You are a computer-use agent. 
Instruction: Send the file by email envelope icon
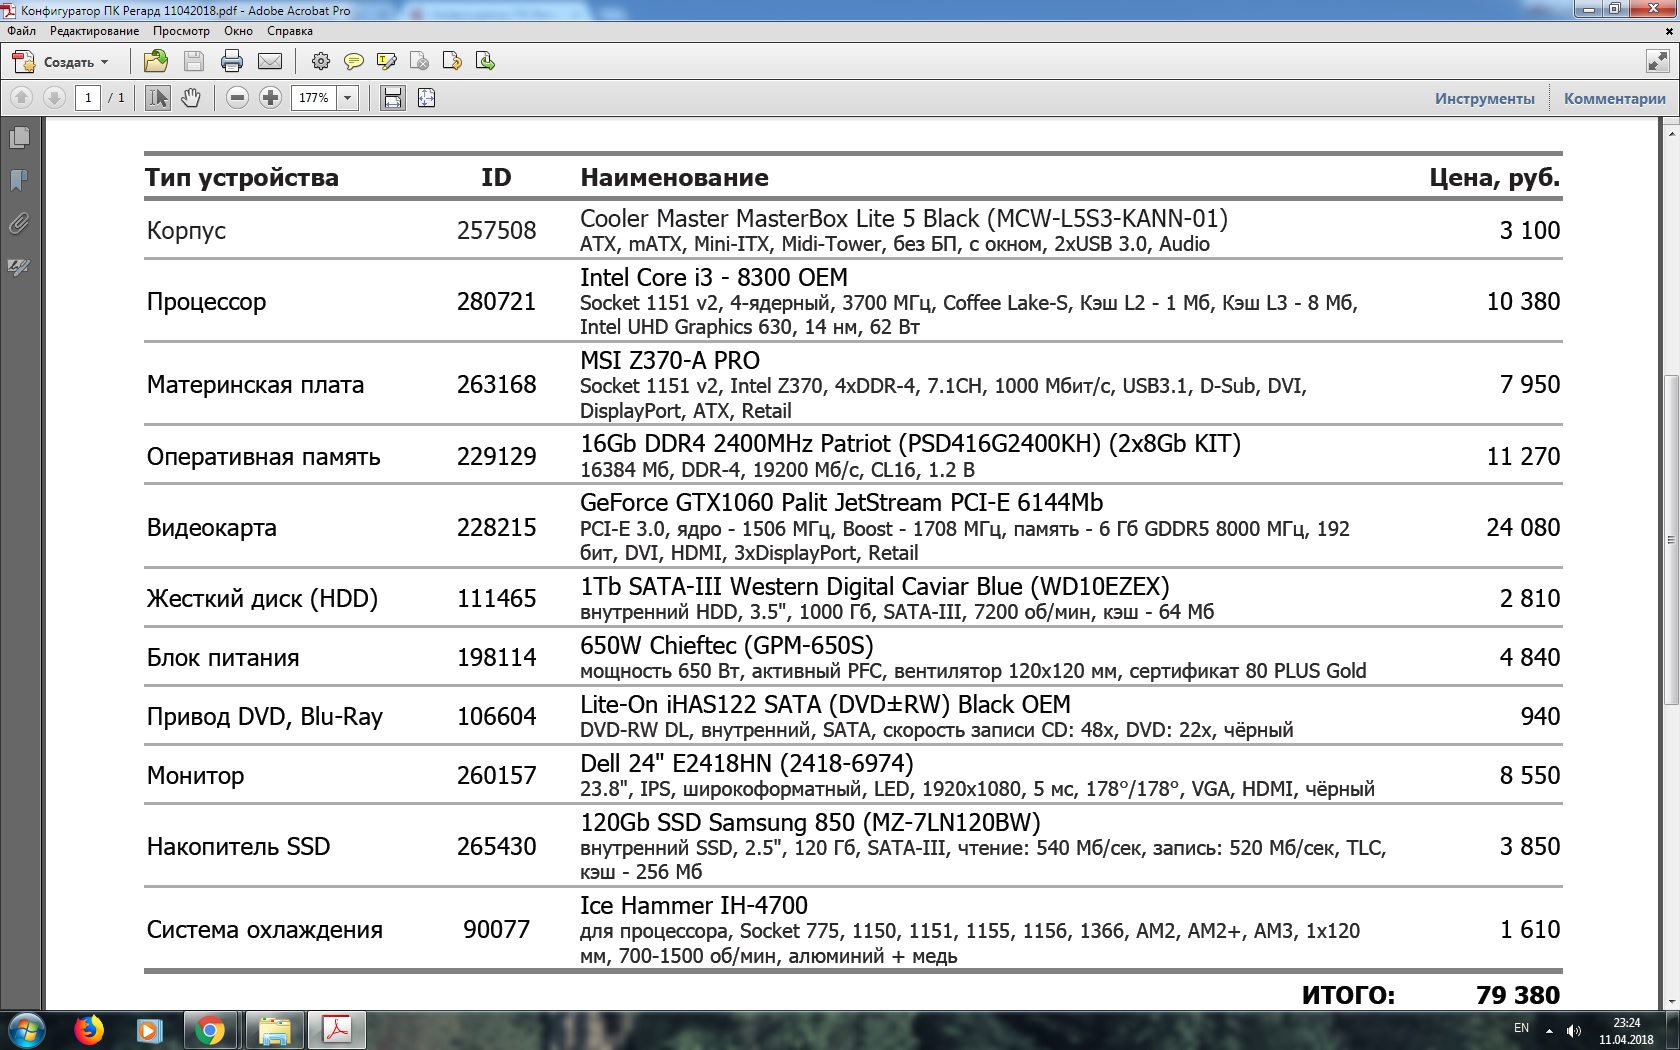[270, 62]
